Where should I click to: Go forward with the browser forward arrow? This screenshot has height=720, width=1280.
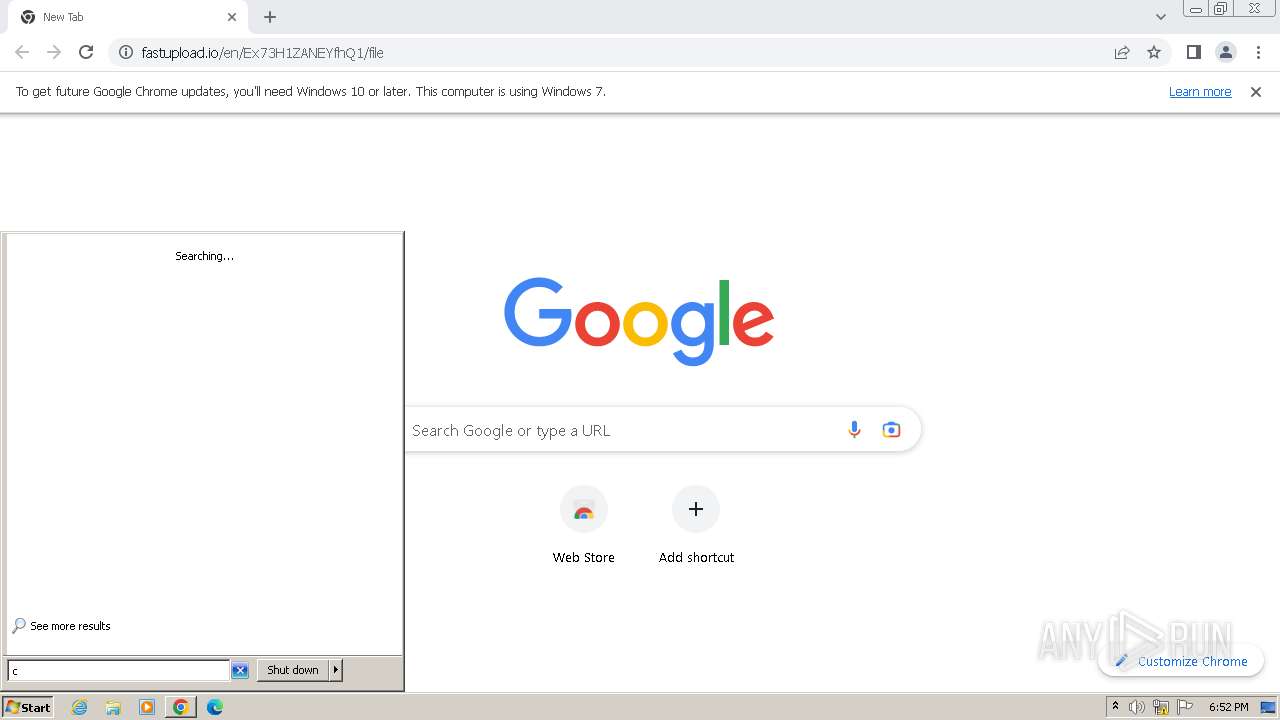coord(54,52)
